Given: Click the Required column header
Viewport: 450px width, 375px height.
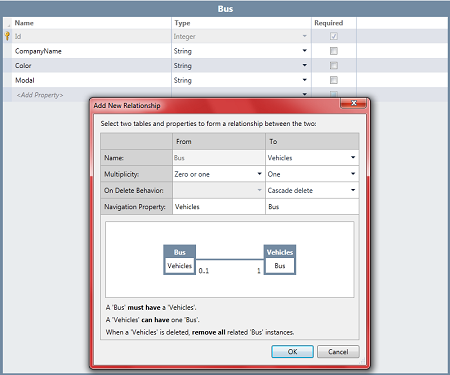Looking at the screenshot, I should 334,23.
